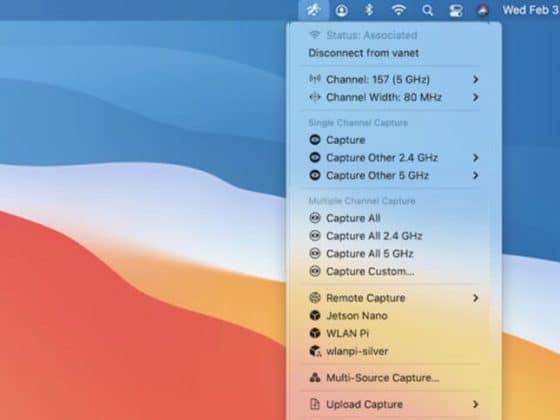Click the eye icon next to Capture

click(315, 140)
